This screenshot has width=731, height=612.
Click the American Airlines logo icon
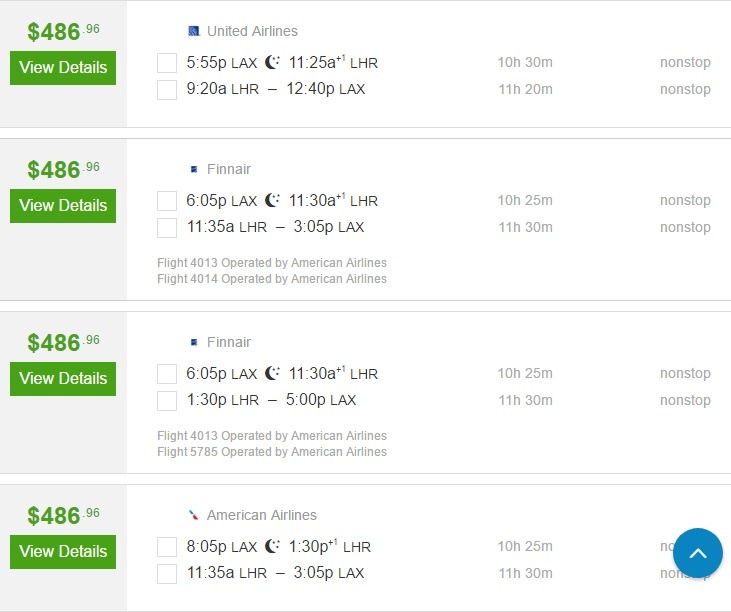(x=193, y=515)
